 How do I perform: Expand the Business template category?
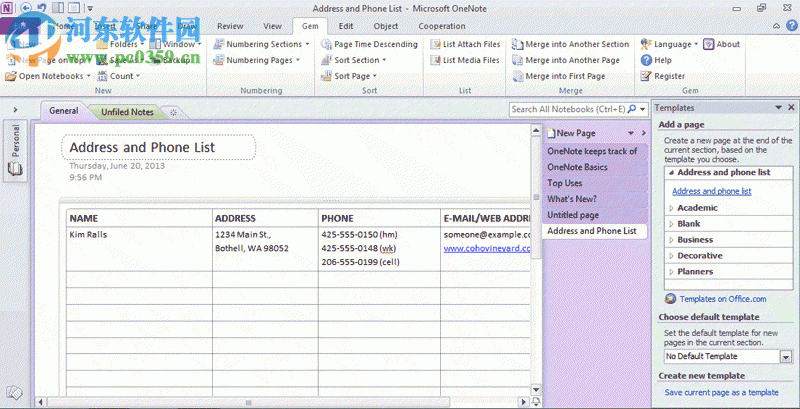[x=671, y=240]
